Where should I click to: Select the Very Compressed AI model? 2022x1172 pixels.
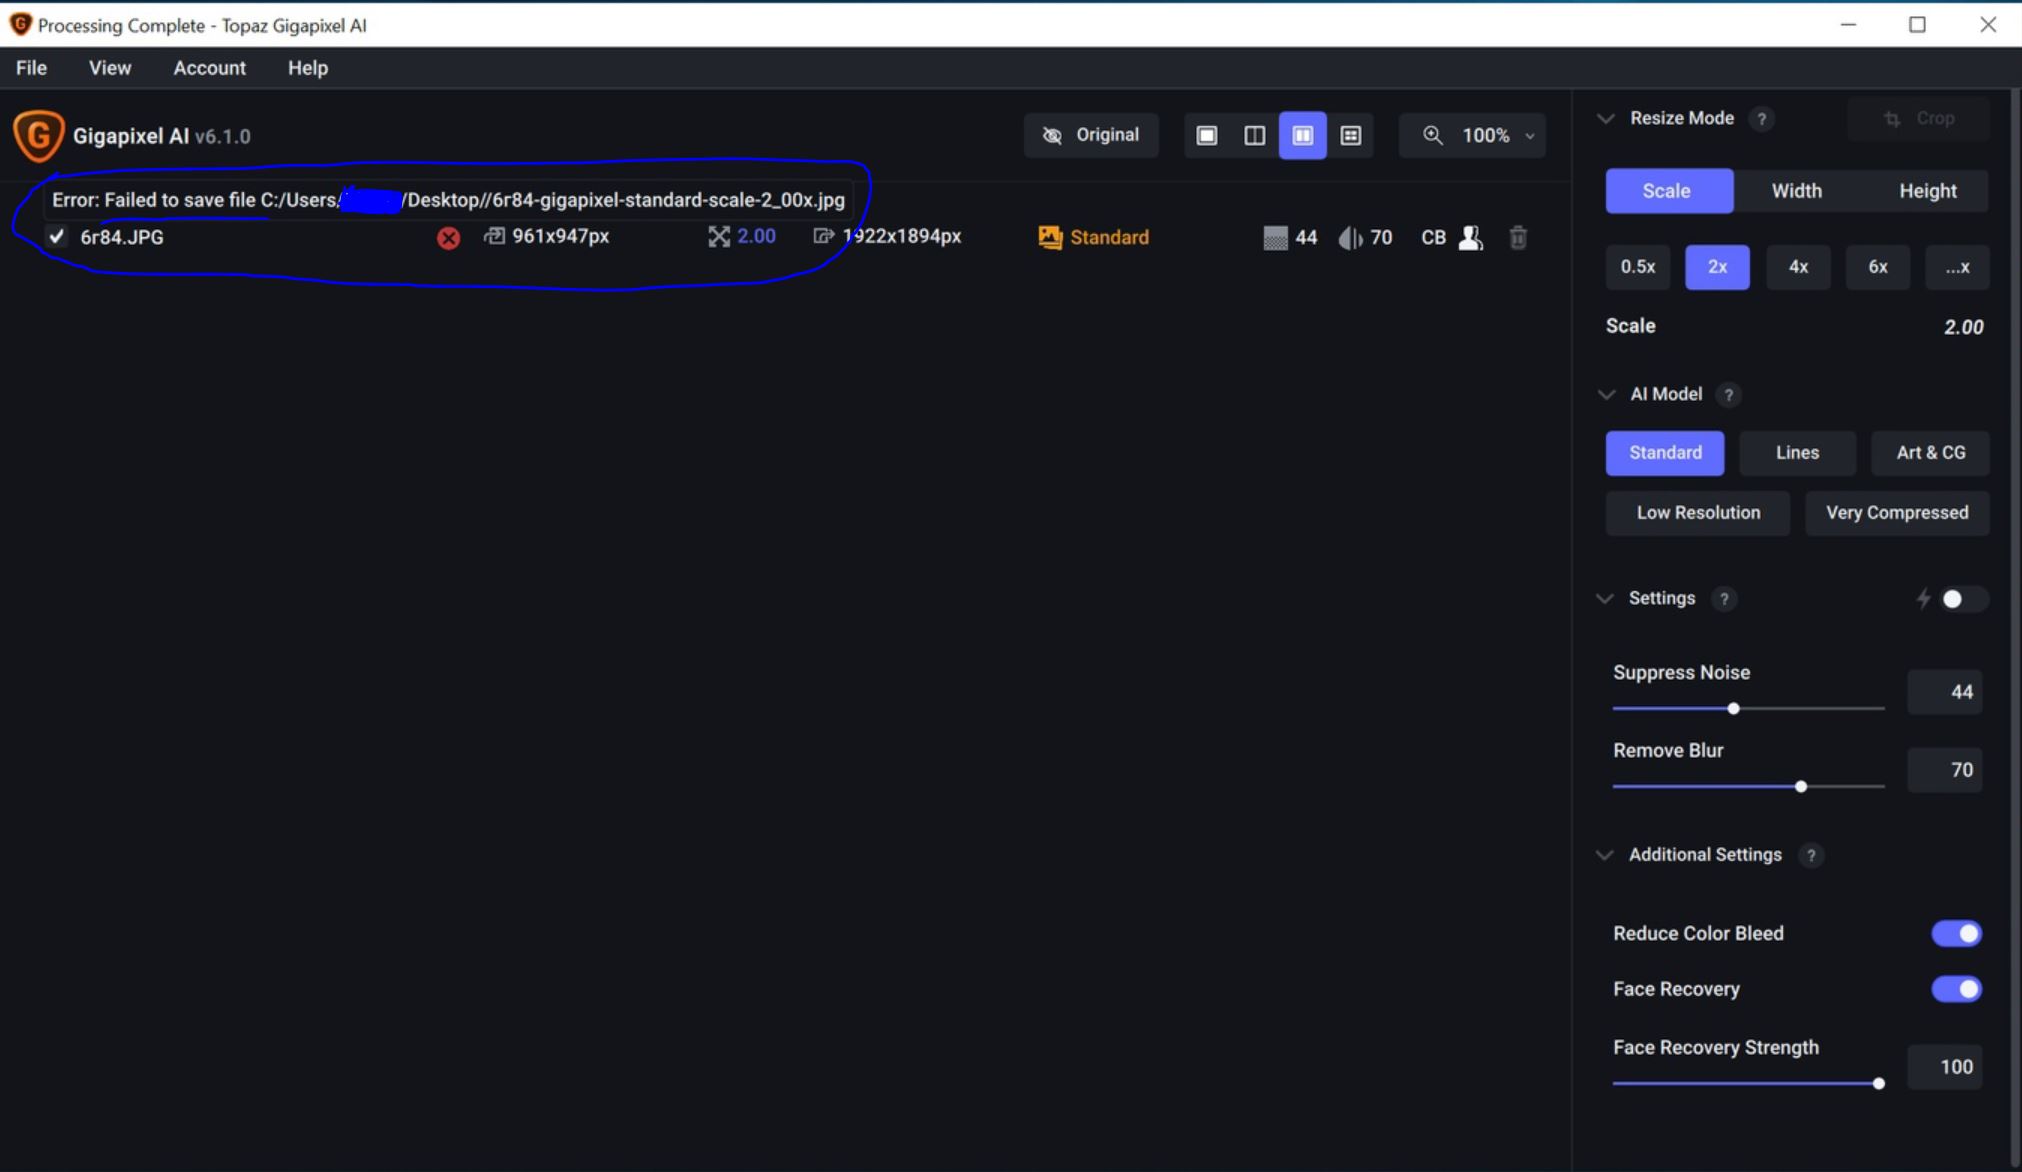[x=1897, y=513]
